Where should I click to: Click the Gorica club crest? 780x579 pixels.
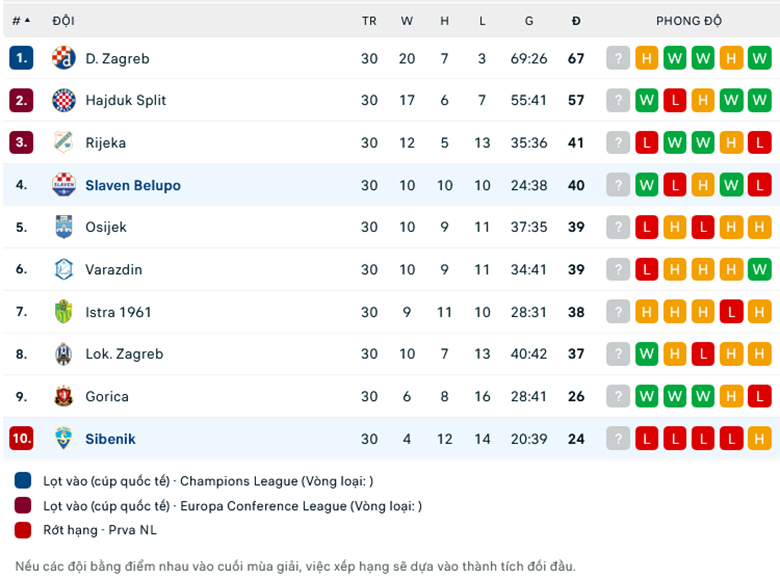pos(64,396)
